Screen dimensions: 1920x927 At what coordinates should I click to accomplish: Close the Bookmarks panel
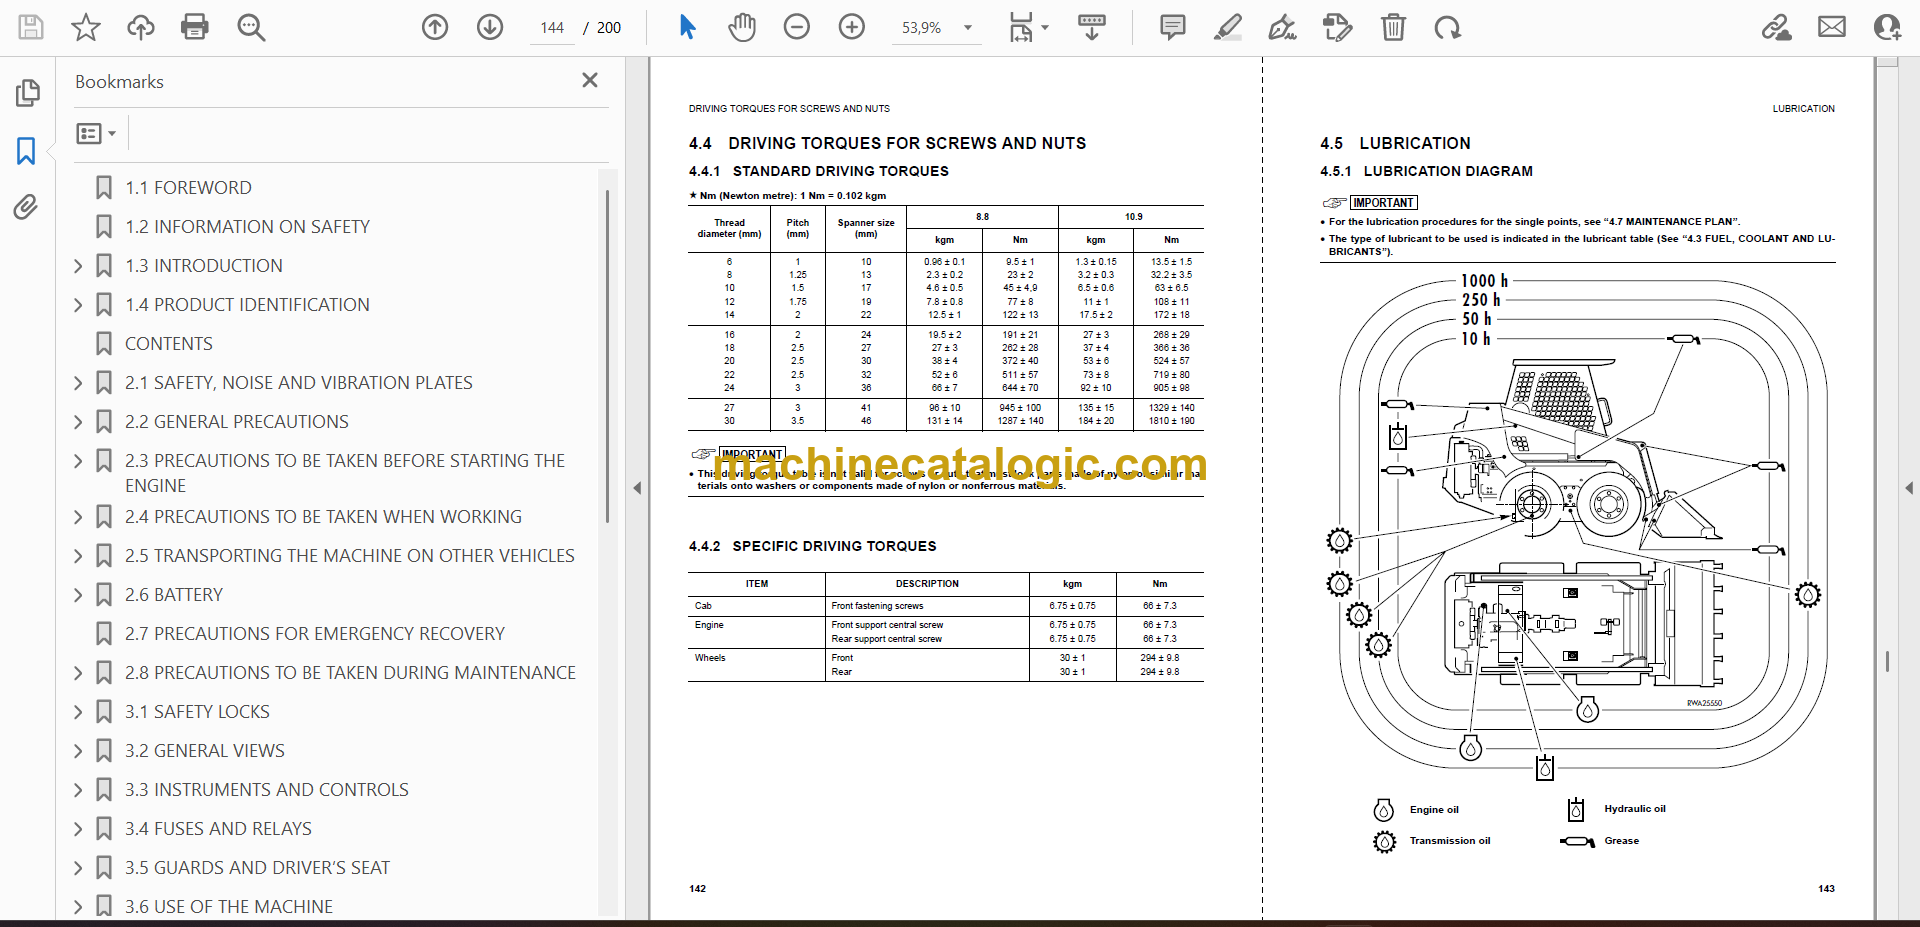(x=590, y=80)
